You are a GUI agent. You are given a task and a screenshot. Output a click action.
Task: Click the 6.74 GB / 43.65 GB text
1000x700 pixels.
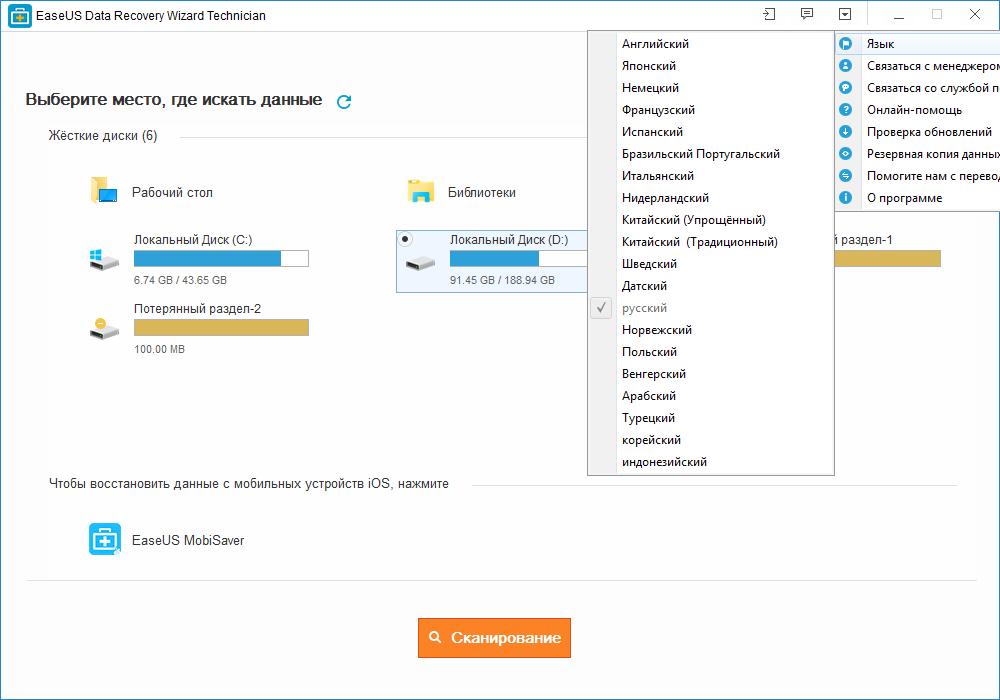180,280
